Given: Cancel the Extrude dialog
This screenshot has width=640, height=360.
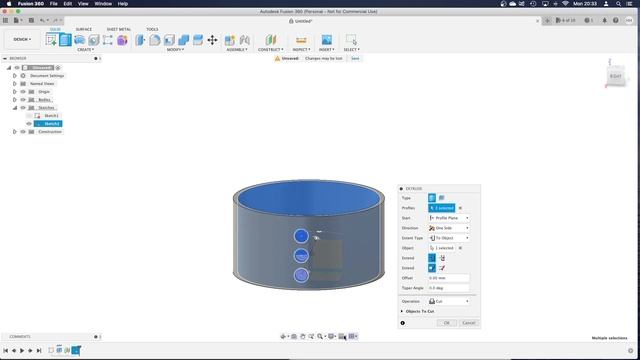Looking at the screenshot, I should [x=469, y=323].
